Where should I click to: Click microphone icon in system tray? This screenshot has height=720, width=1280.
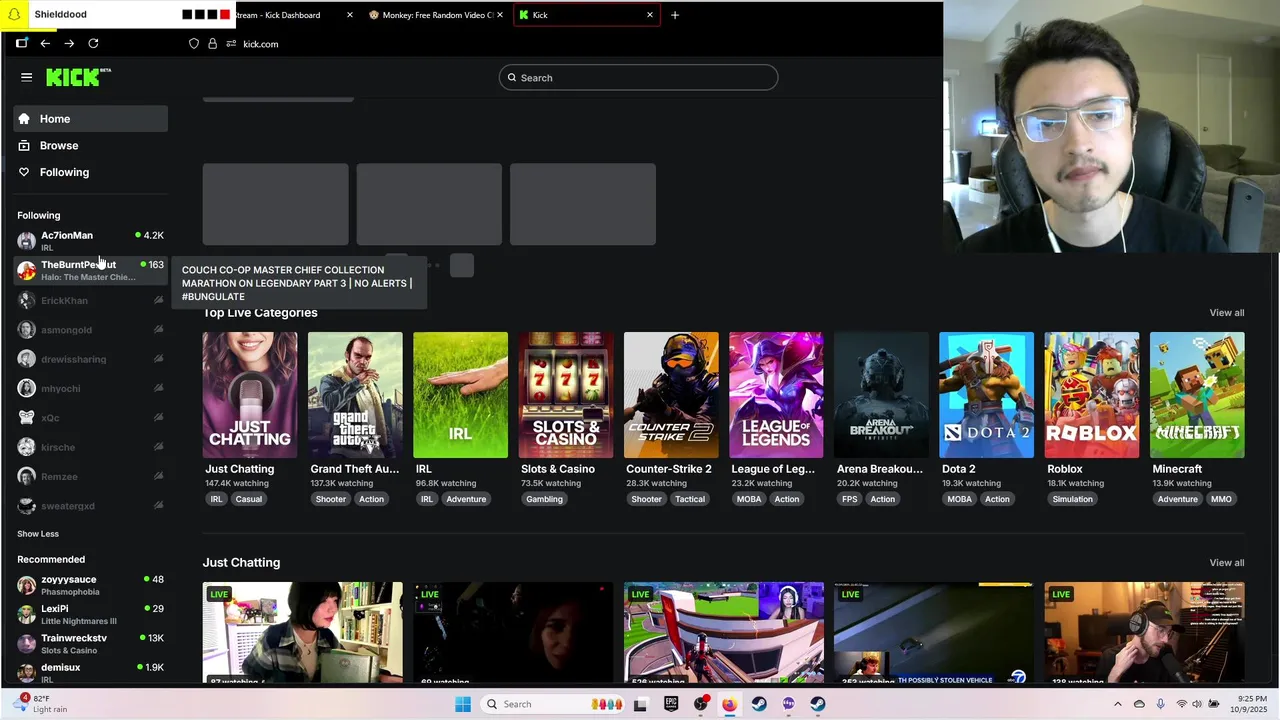pos(1160,704)
